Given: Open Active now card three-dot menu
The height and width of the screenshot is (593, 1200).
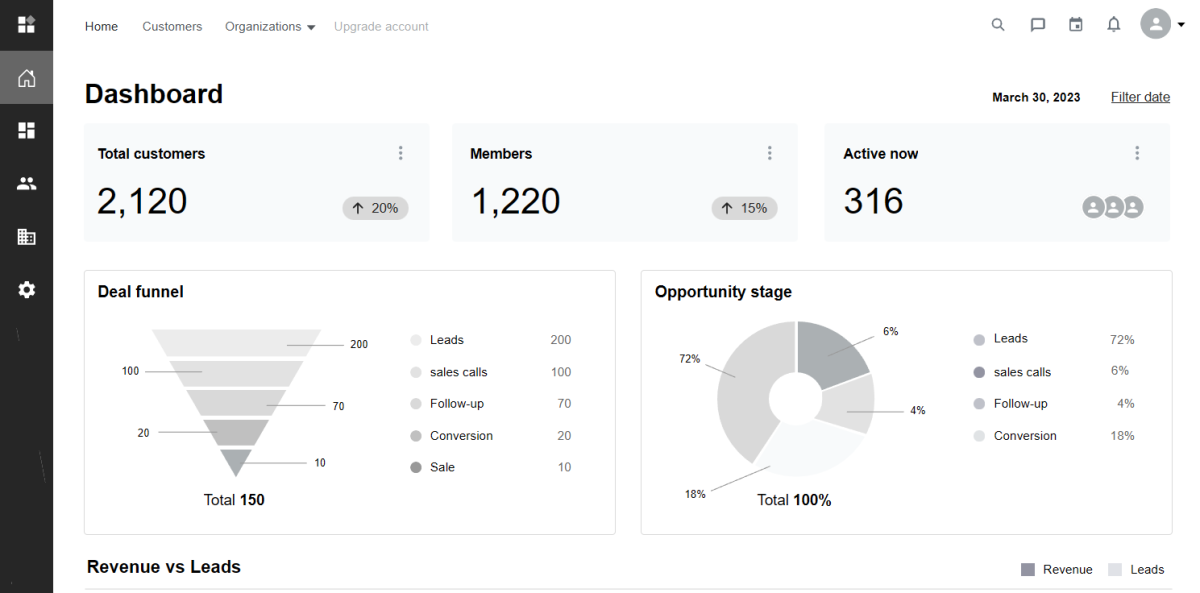Looking at the screenshot, I should pos(1137,153).
